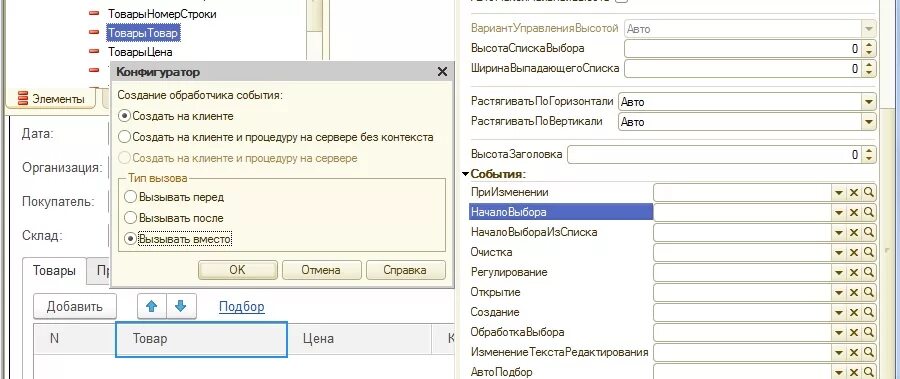The image size is (900, 379).
Task: Clear the НачалоВыбора handler
Action: (x=854, y=213)
